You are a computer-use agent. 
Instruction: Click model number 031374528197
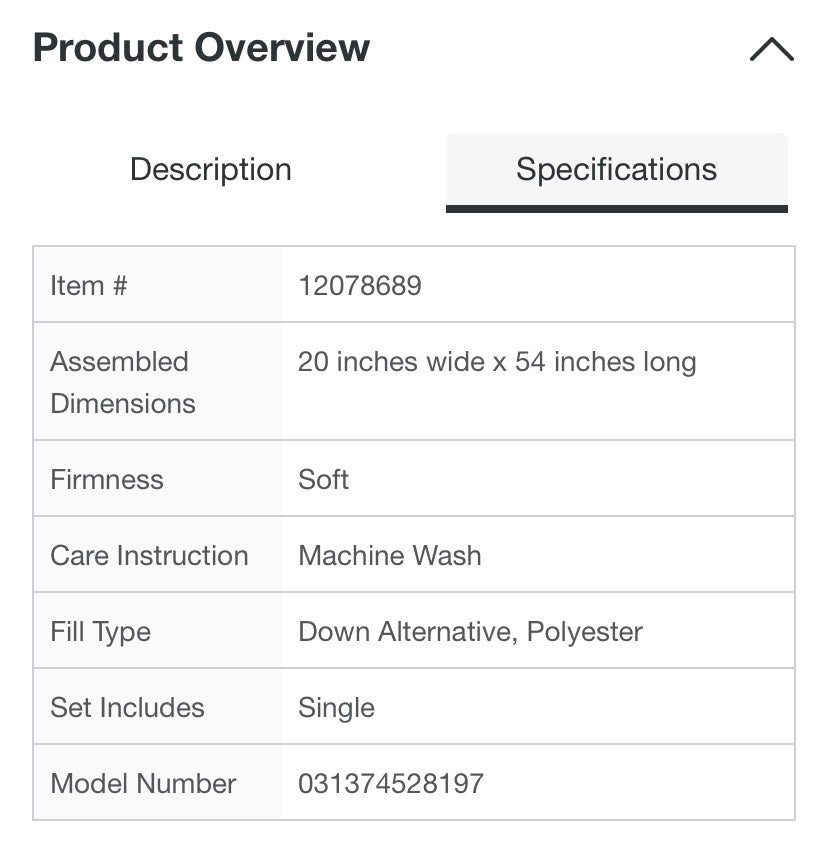click(x=391, y=783)
